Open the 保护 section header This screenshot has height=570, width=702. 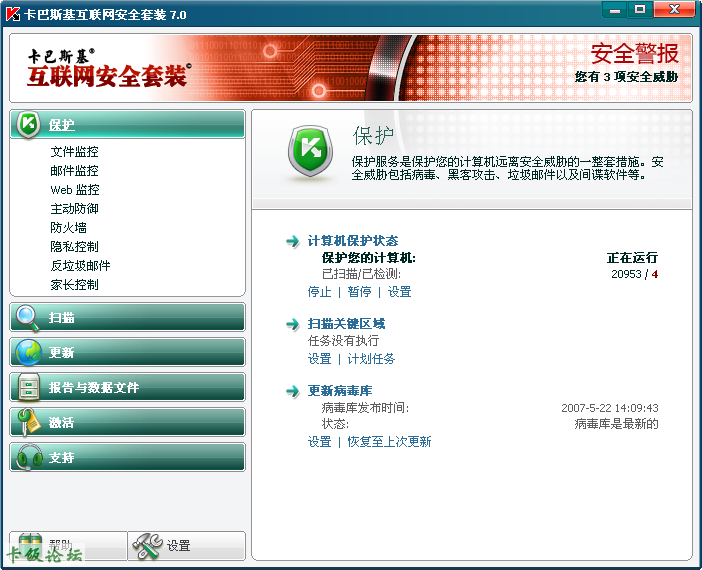coord(128,124)
